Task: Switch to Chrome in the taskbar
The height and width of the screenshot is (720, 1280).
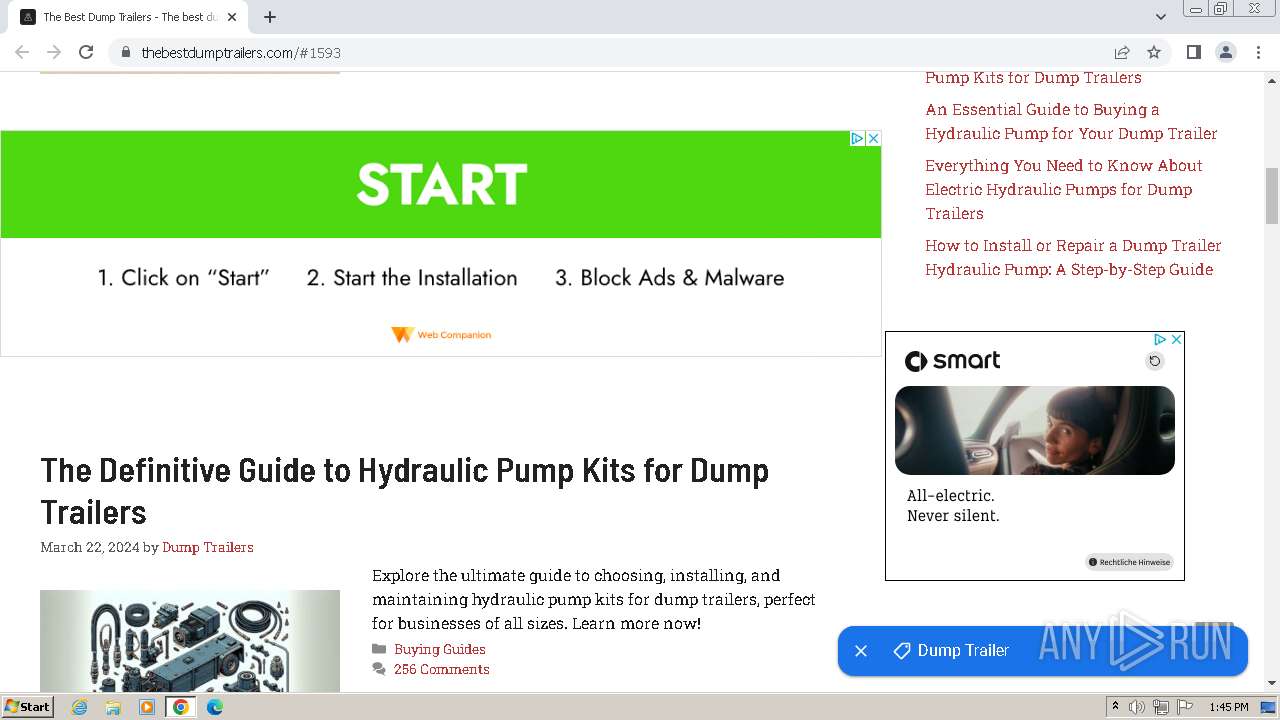Action: [x=181, y=707]
